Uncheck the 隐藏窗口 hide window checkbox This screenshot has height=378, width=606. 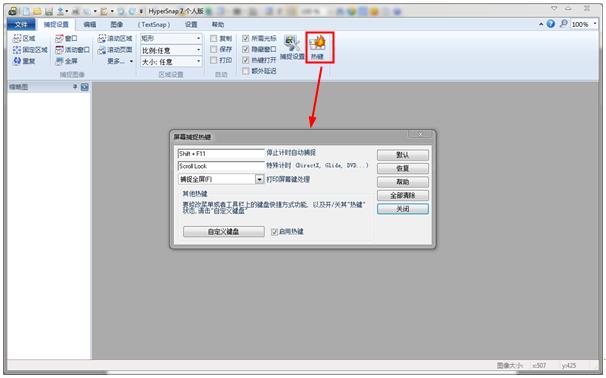coord(245,49)
